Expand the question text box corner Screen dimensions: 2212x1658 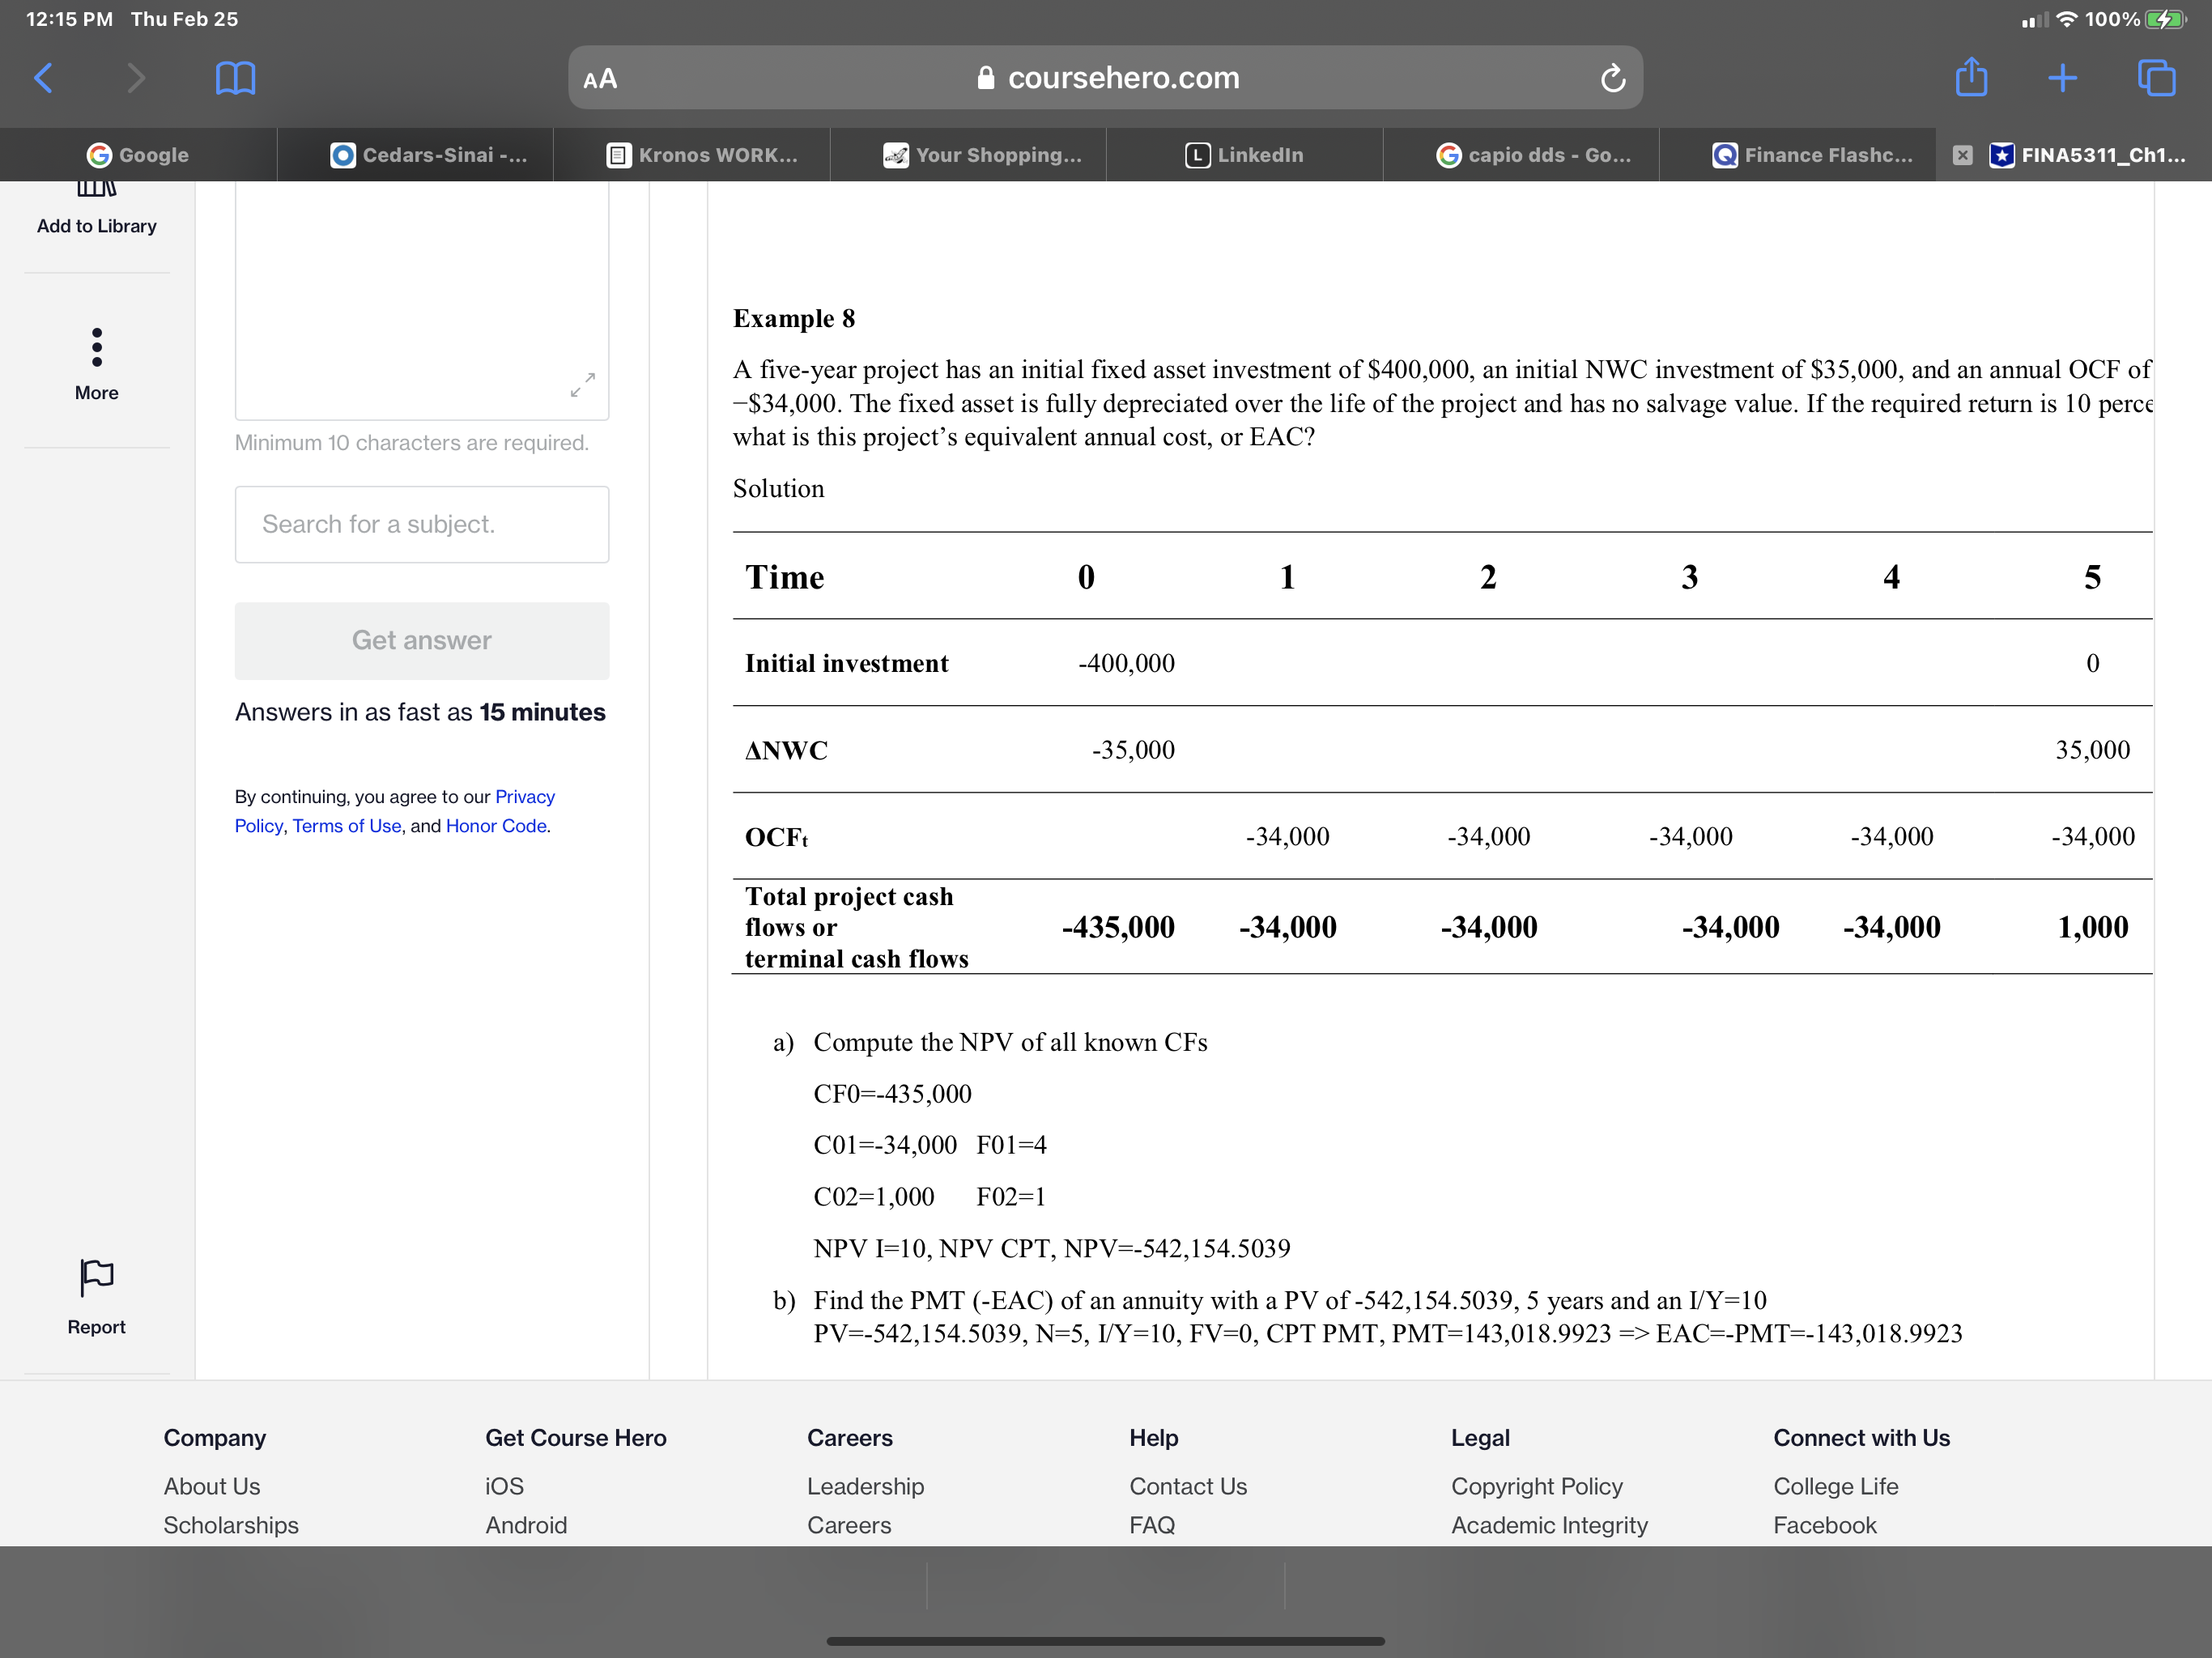[x=583, y=385]
